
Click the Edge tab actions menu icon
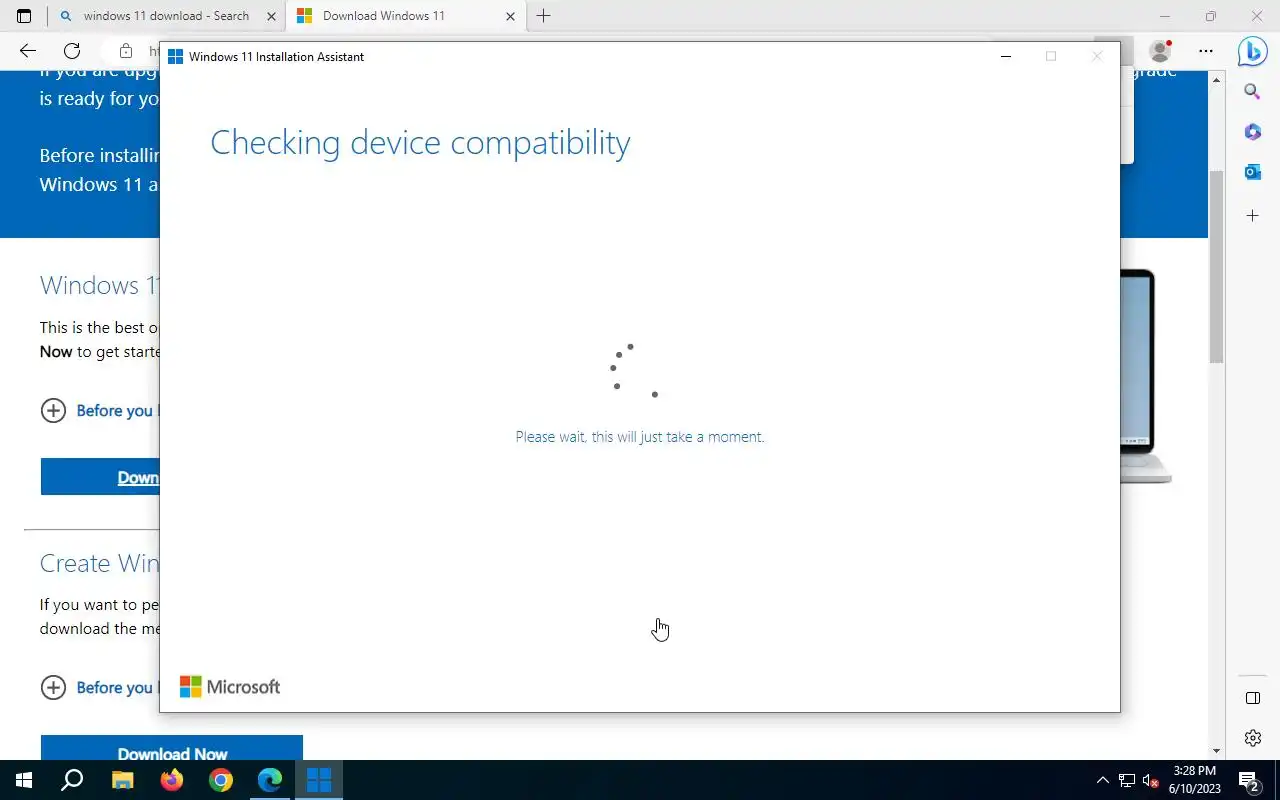24,16
